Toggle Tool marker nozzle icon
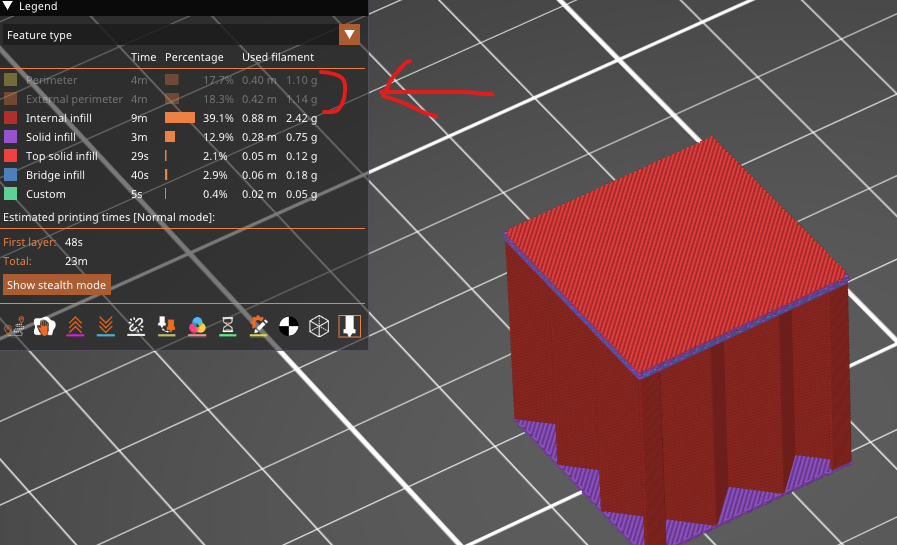 tap(350, 327)
